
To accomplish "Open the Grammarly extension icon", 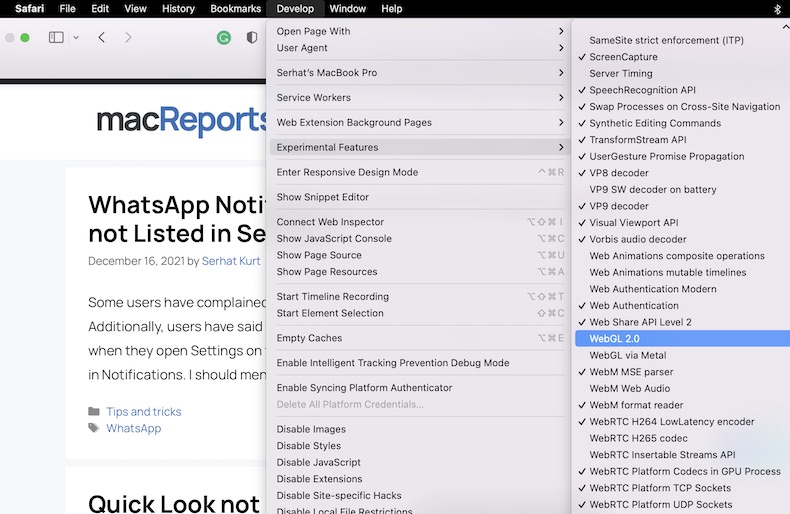I will [x=224, y=37].
